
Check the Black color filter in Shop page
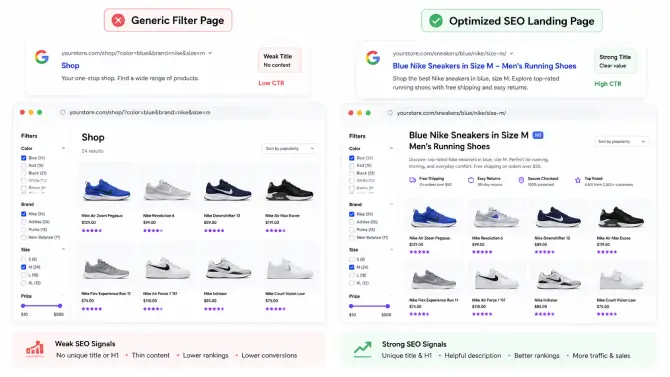(x=24, y=173)
